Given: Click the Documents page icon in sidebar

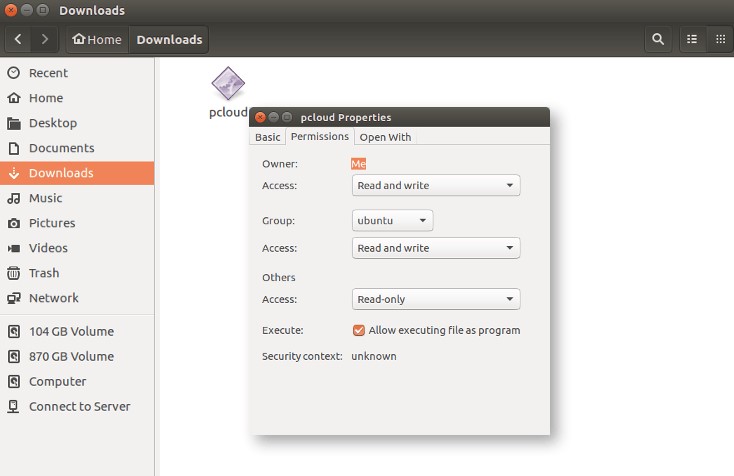Looking at the screenshot, I should tap(14, 148).
